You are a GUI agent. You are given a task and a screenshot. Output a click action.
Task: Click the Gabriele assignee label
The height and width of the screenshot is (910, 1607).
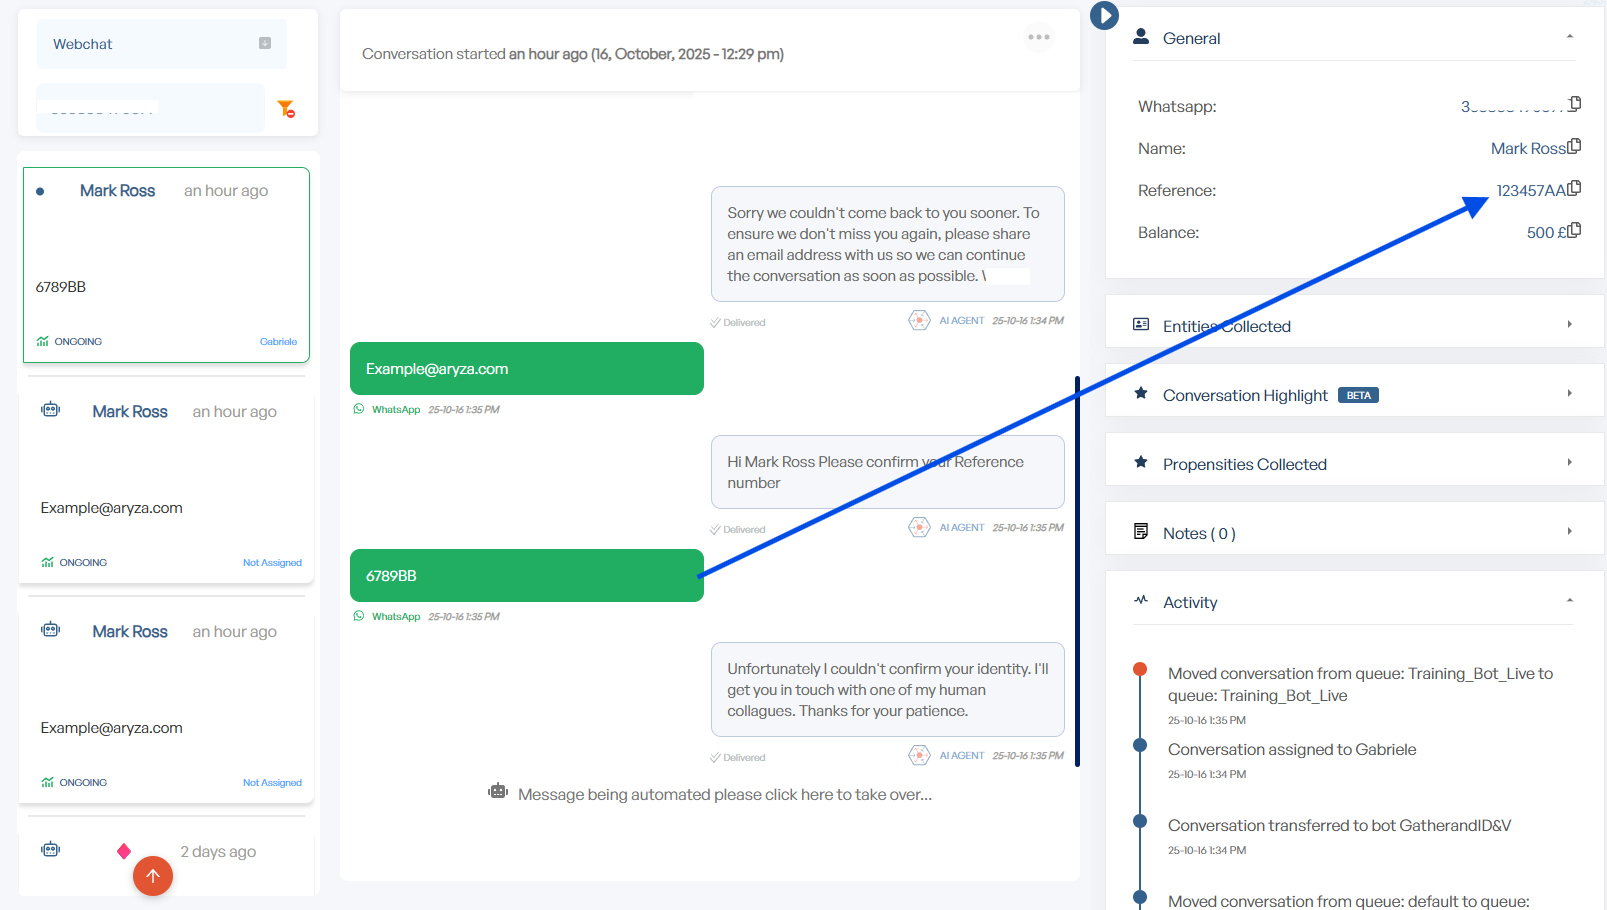pos(278,342)
